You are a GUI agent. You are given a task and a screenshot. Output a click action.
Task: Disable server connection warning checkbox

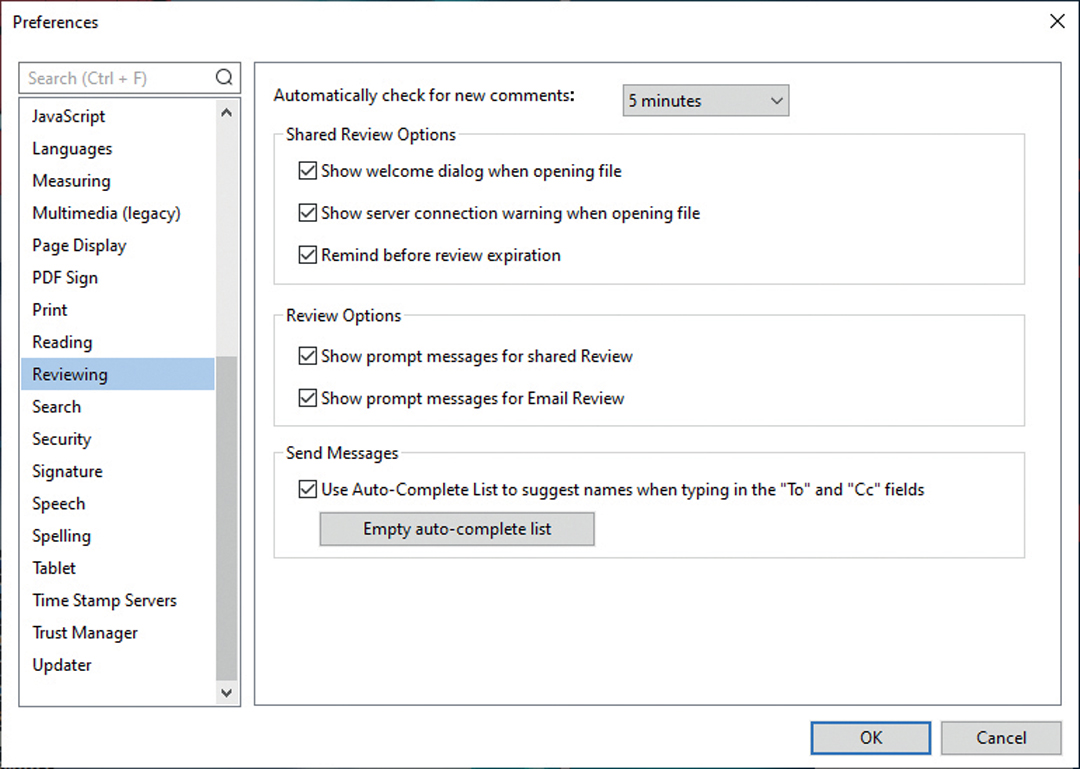(x=307, y=213)
